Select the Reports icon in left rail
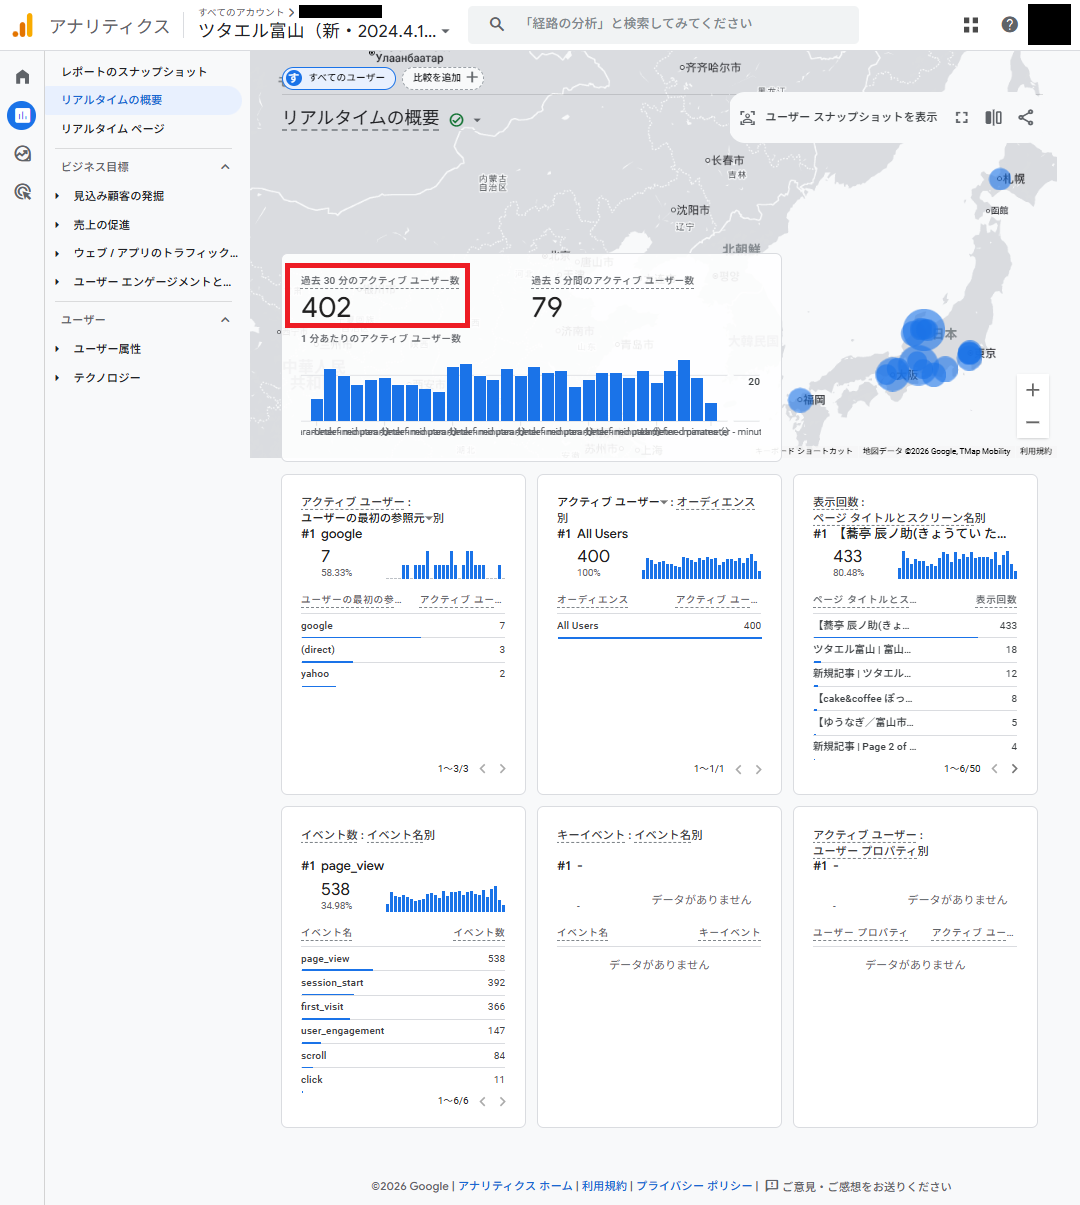The width and height of the screenshot is (1080, 1205). tap(22, 115)
